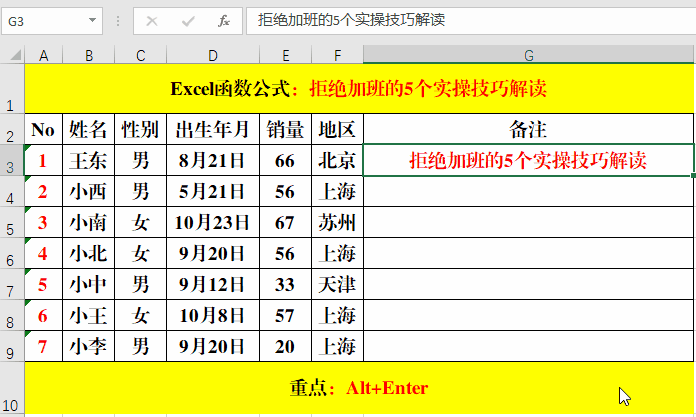Click the '销量' header cell
This screenshot has height=417, width=696.
click(285, 129)
